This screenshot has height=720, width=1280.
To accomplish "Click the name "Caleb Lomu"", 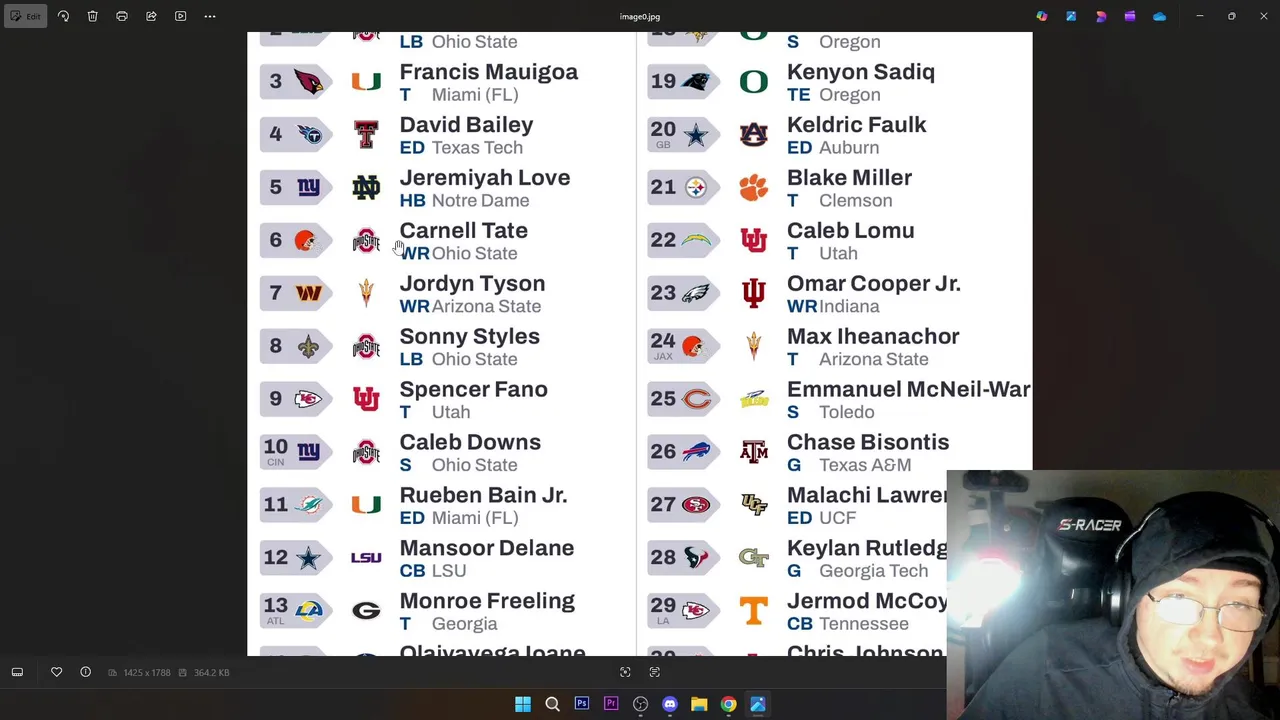I will (x=851, y=231).
